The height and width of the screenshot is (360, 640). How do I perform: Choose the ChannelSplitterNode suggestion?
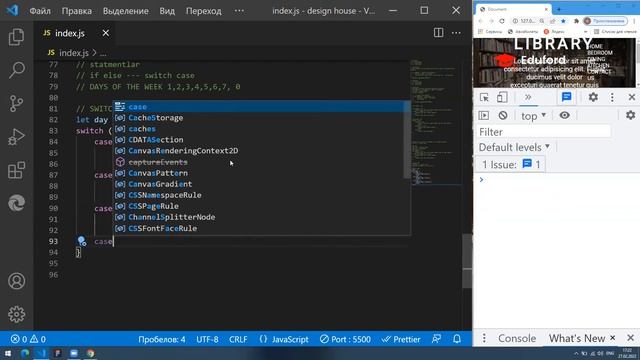click(x=262, y=217)
